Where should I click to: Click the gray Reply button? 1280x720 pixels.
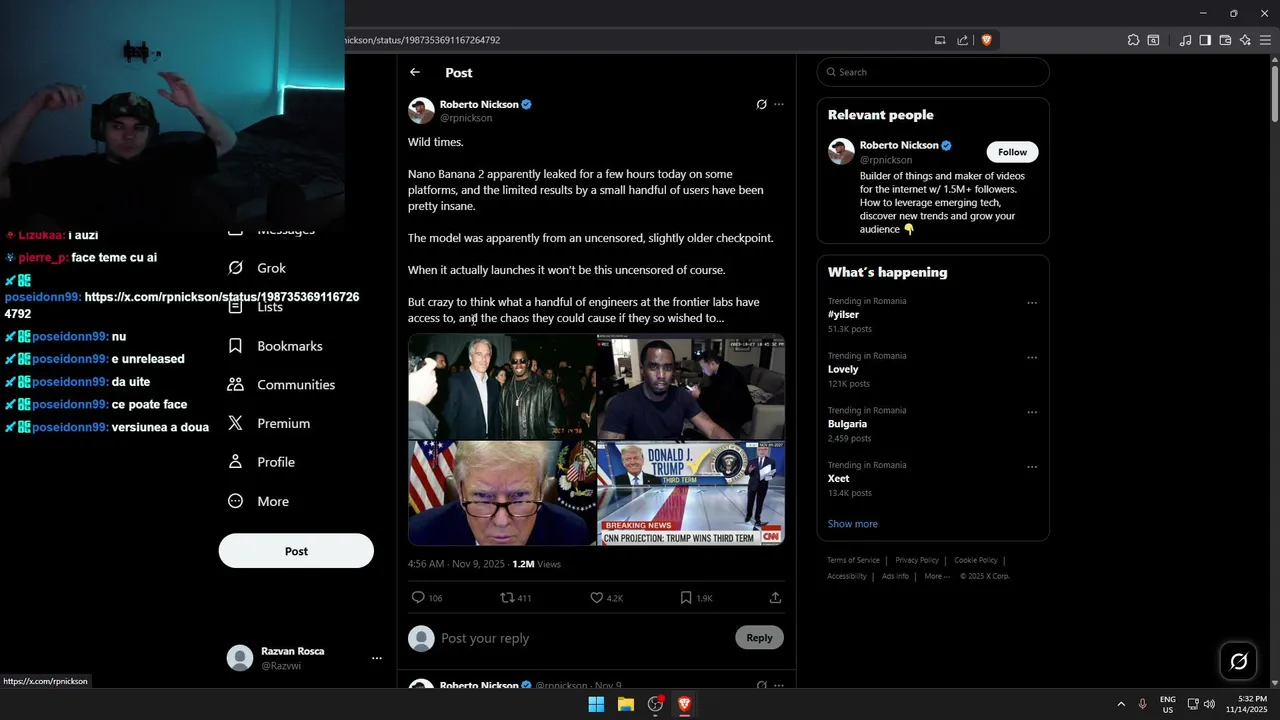[x=759, y=638]
